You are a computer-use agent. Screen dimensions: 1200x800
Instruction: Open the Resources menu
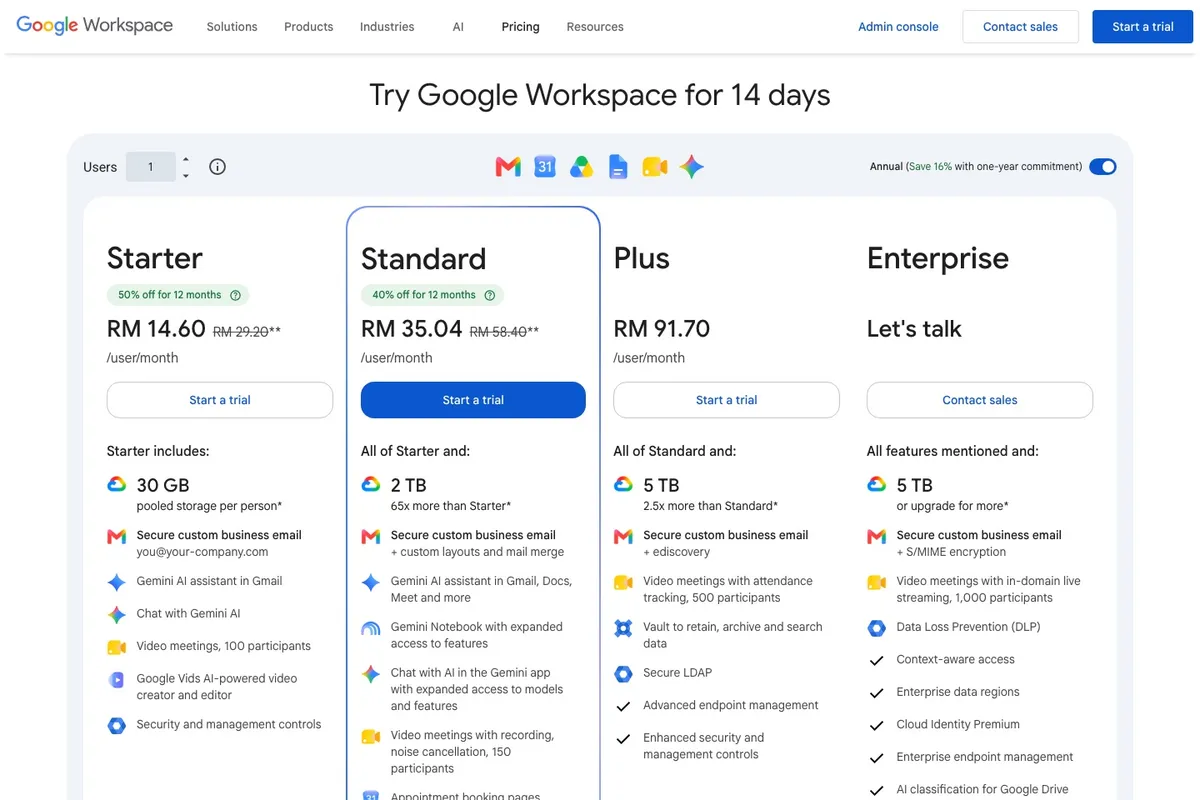[x=595, y=27]
